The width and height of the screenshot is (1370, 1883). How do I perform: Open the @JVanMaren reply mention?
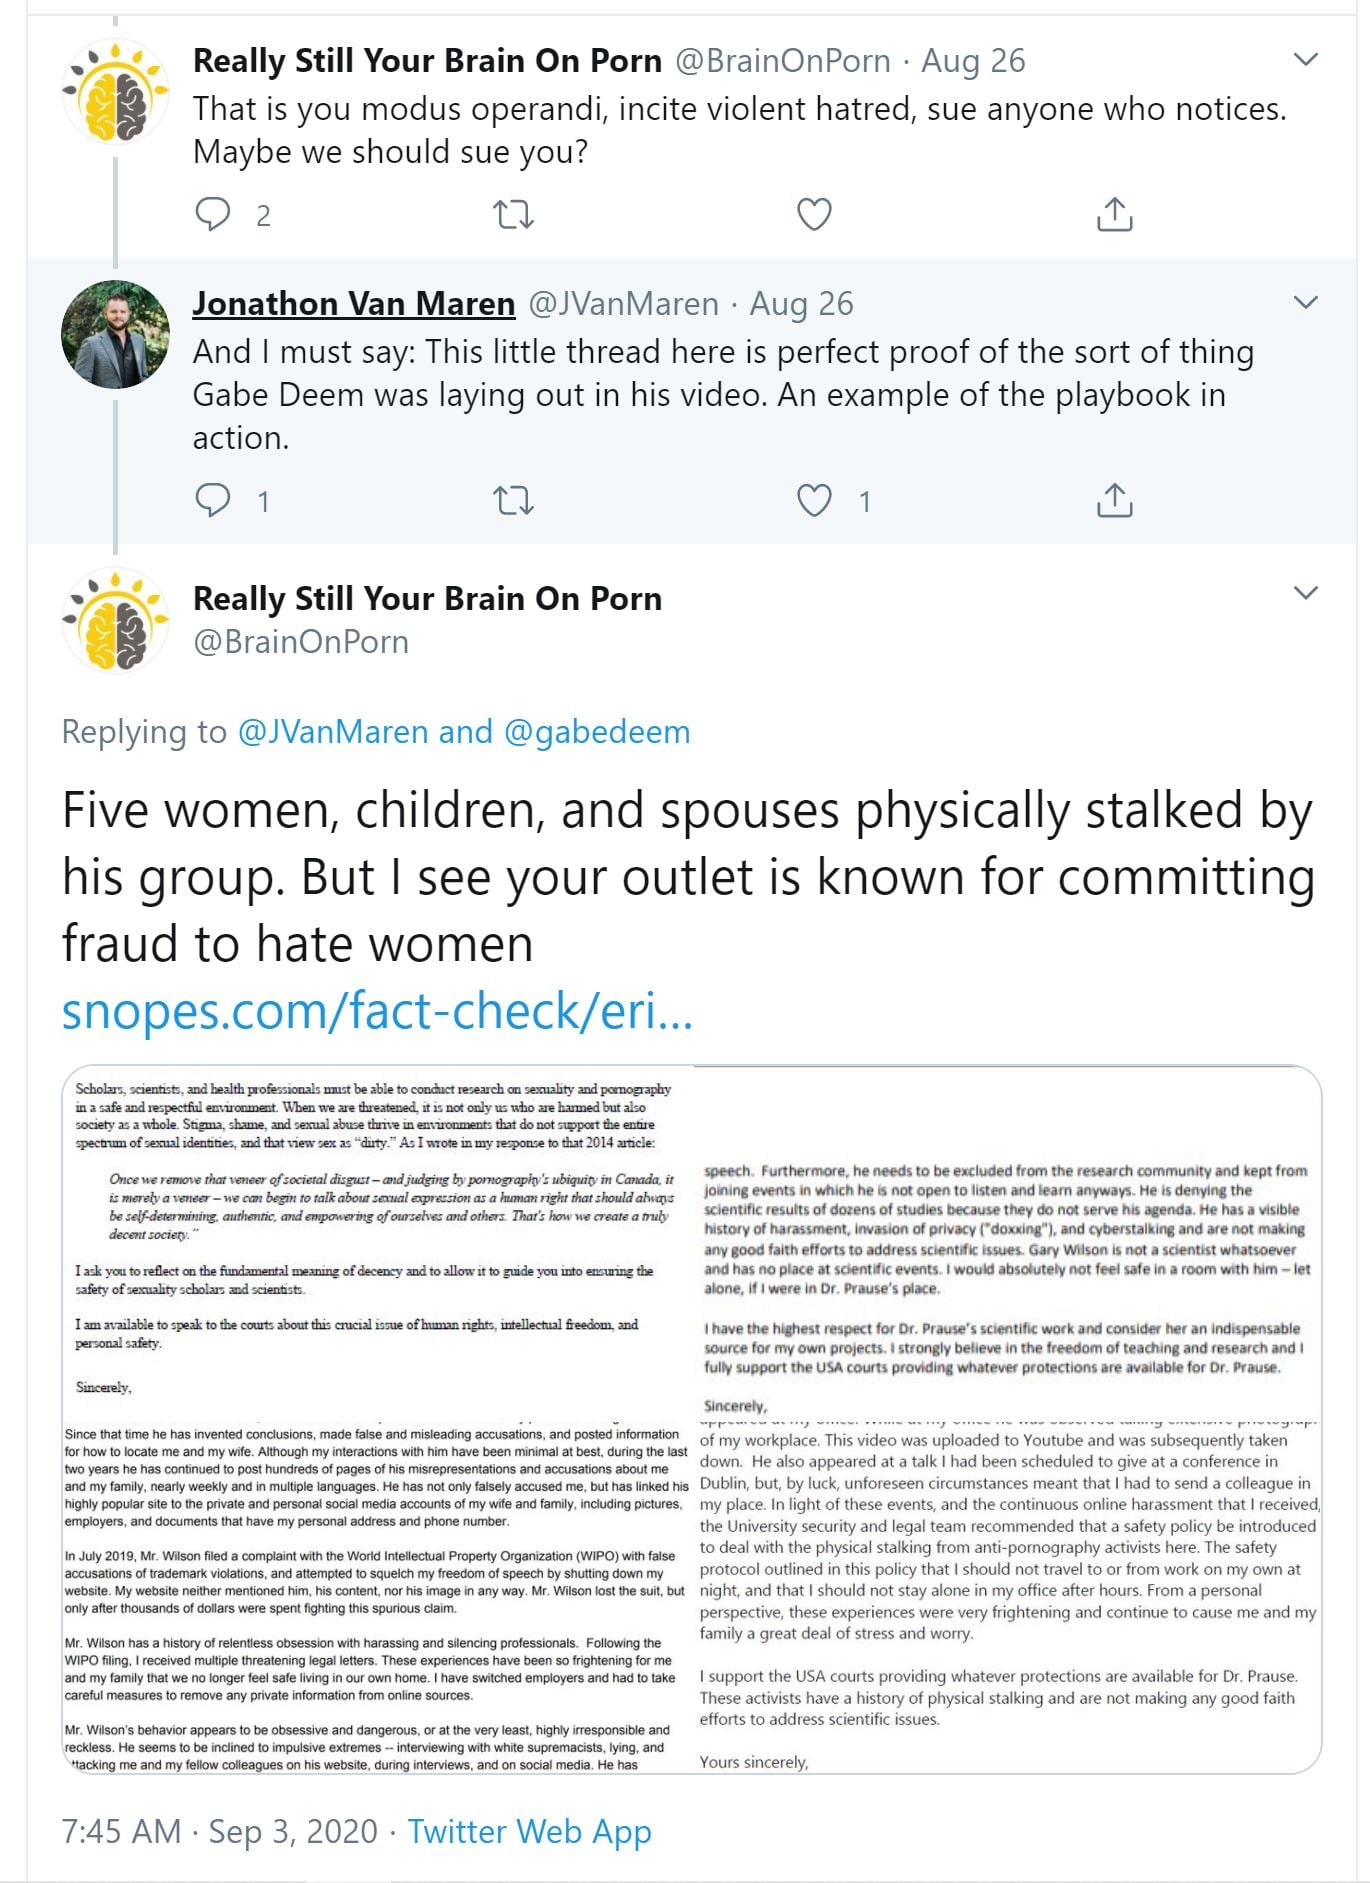click(x=333, y=732)
